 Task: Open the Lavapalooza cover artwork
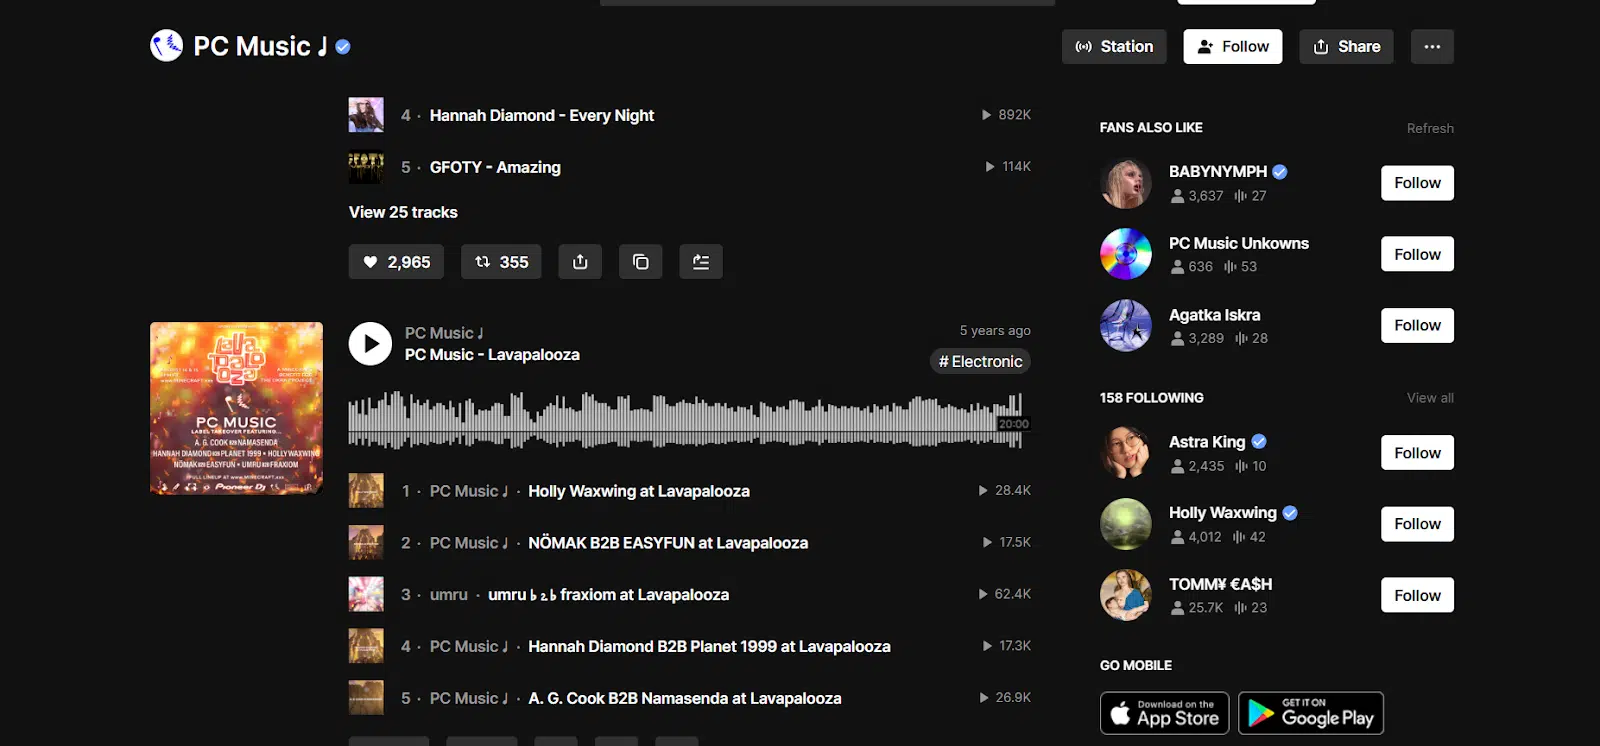coord(236,408)
